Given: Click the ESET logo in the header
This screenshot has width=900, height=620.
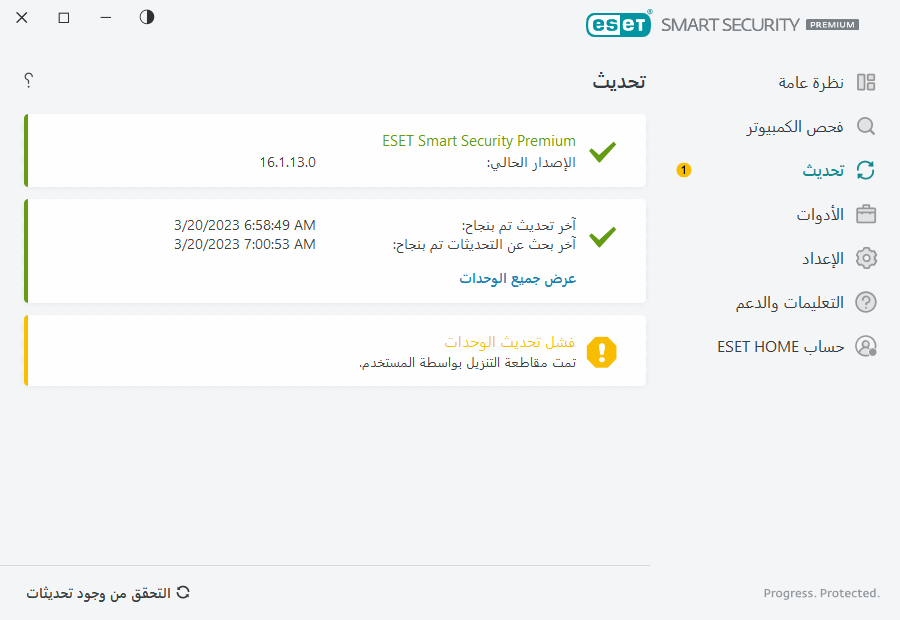Looking at the screenshot, I should [618, 24].
